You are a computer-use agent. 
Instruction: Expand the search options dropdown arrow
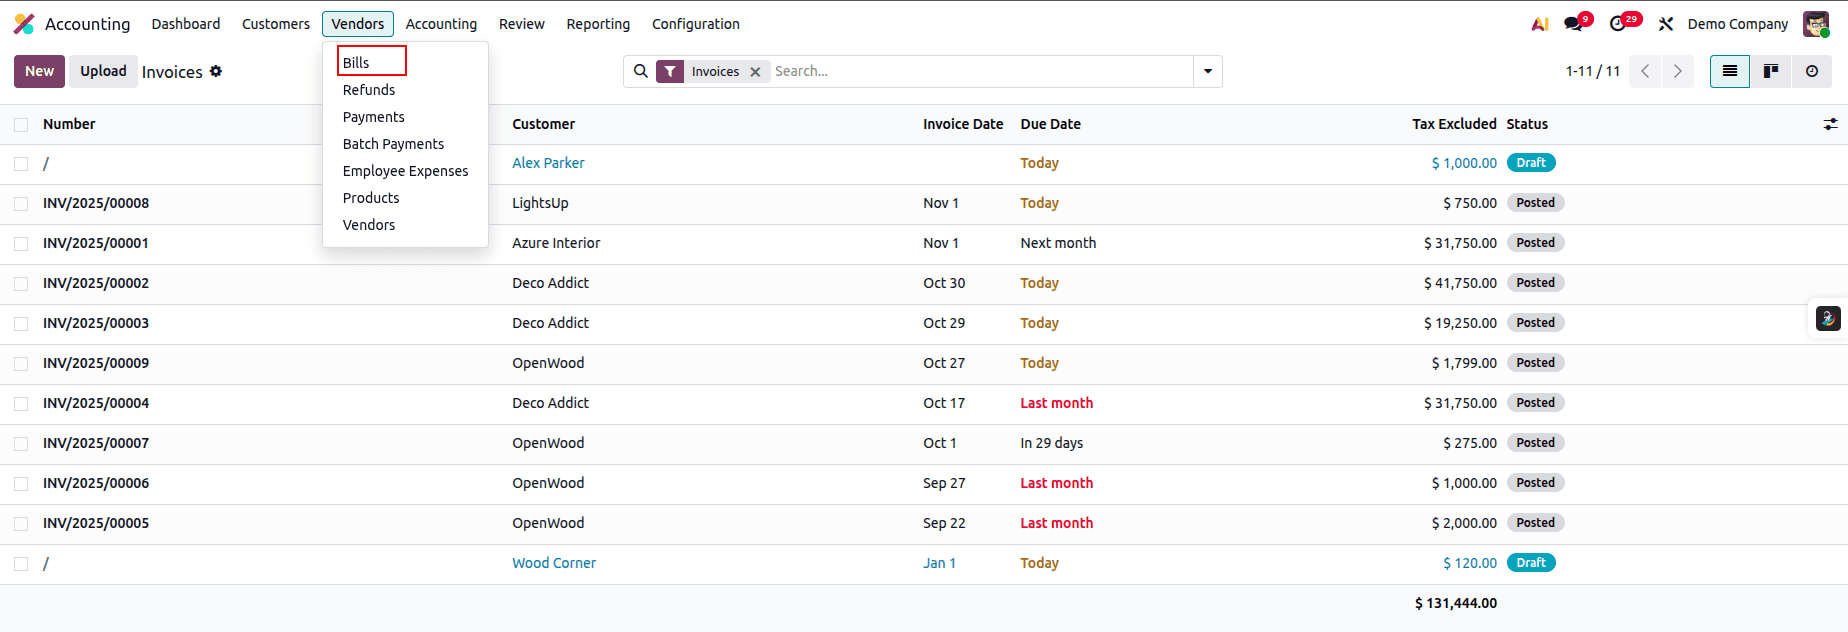coord(1208,71)
